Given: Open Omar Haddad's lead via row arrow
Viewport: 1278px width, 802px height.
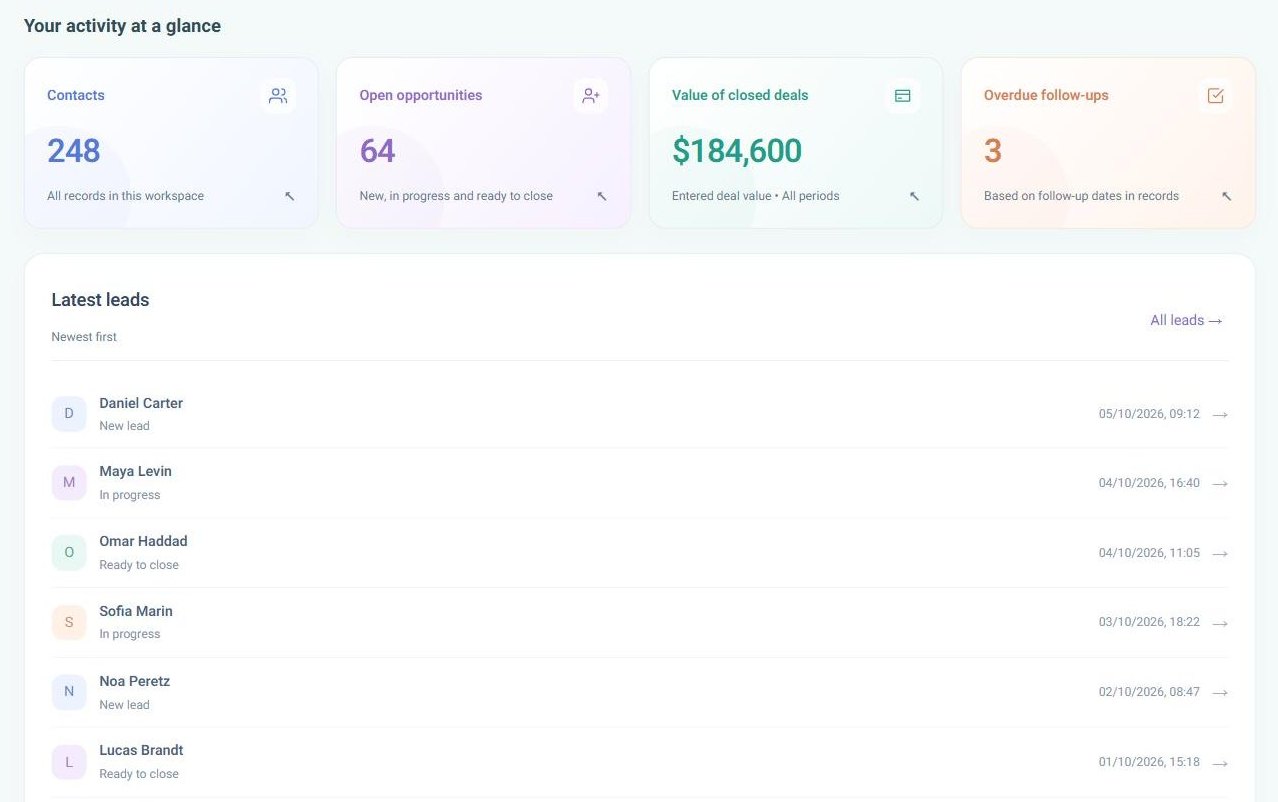Looking at the screenshot, I should 1220,553.
